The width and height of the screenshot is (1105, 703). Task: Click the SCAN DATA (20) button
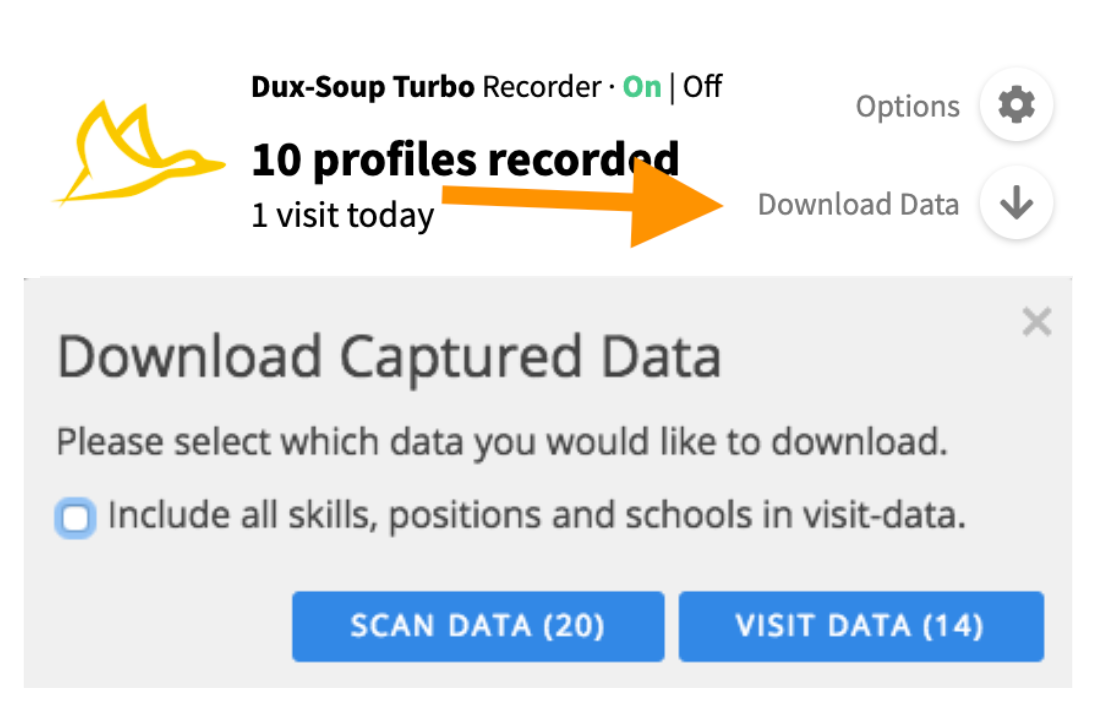point(477,626)
